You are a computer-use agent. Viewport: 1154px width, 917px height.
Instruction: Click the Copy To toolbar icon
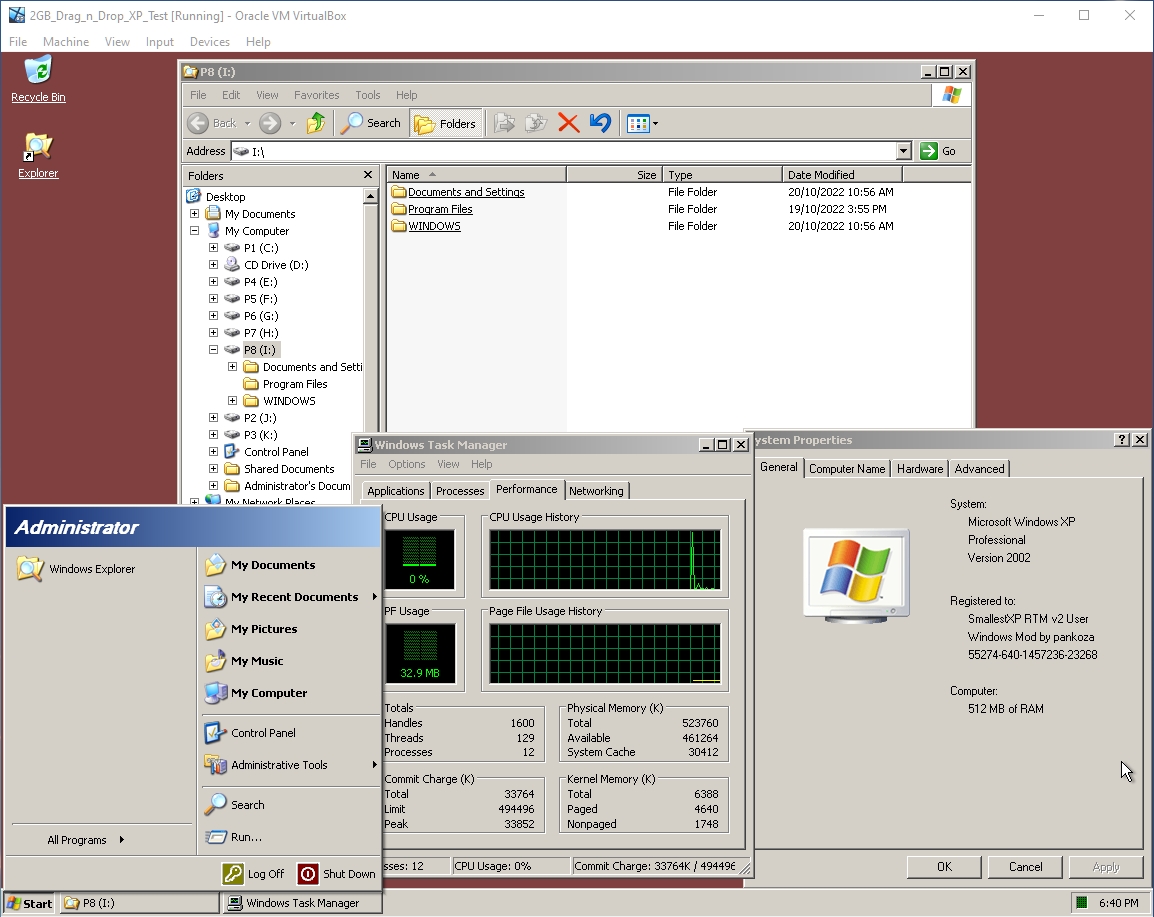[x=537, y=123]
